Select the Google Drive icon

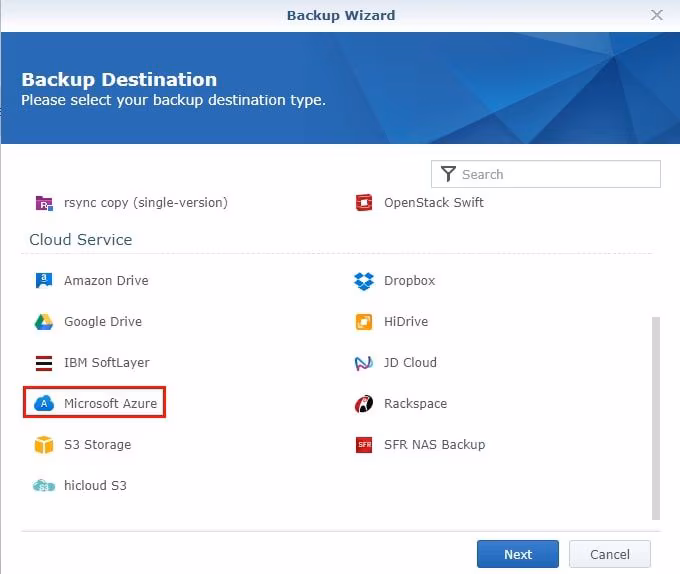[43, 322]
